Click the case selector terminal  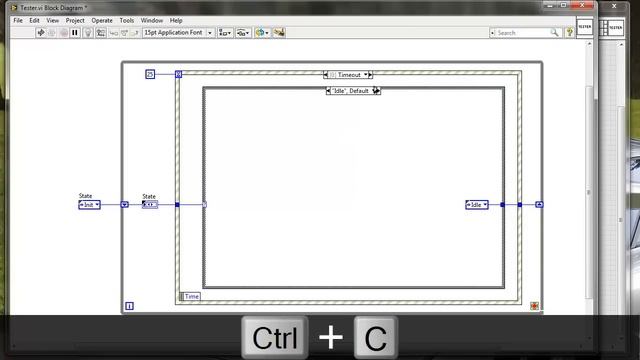pos(204,205)
